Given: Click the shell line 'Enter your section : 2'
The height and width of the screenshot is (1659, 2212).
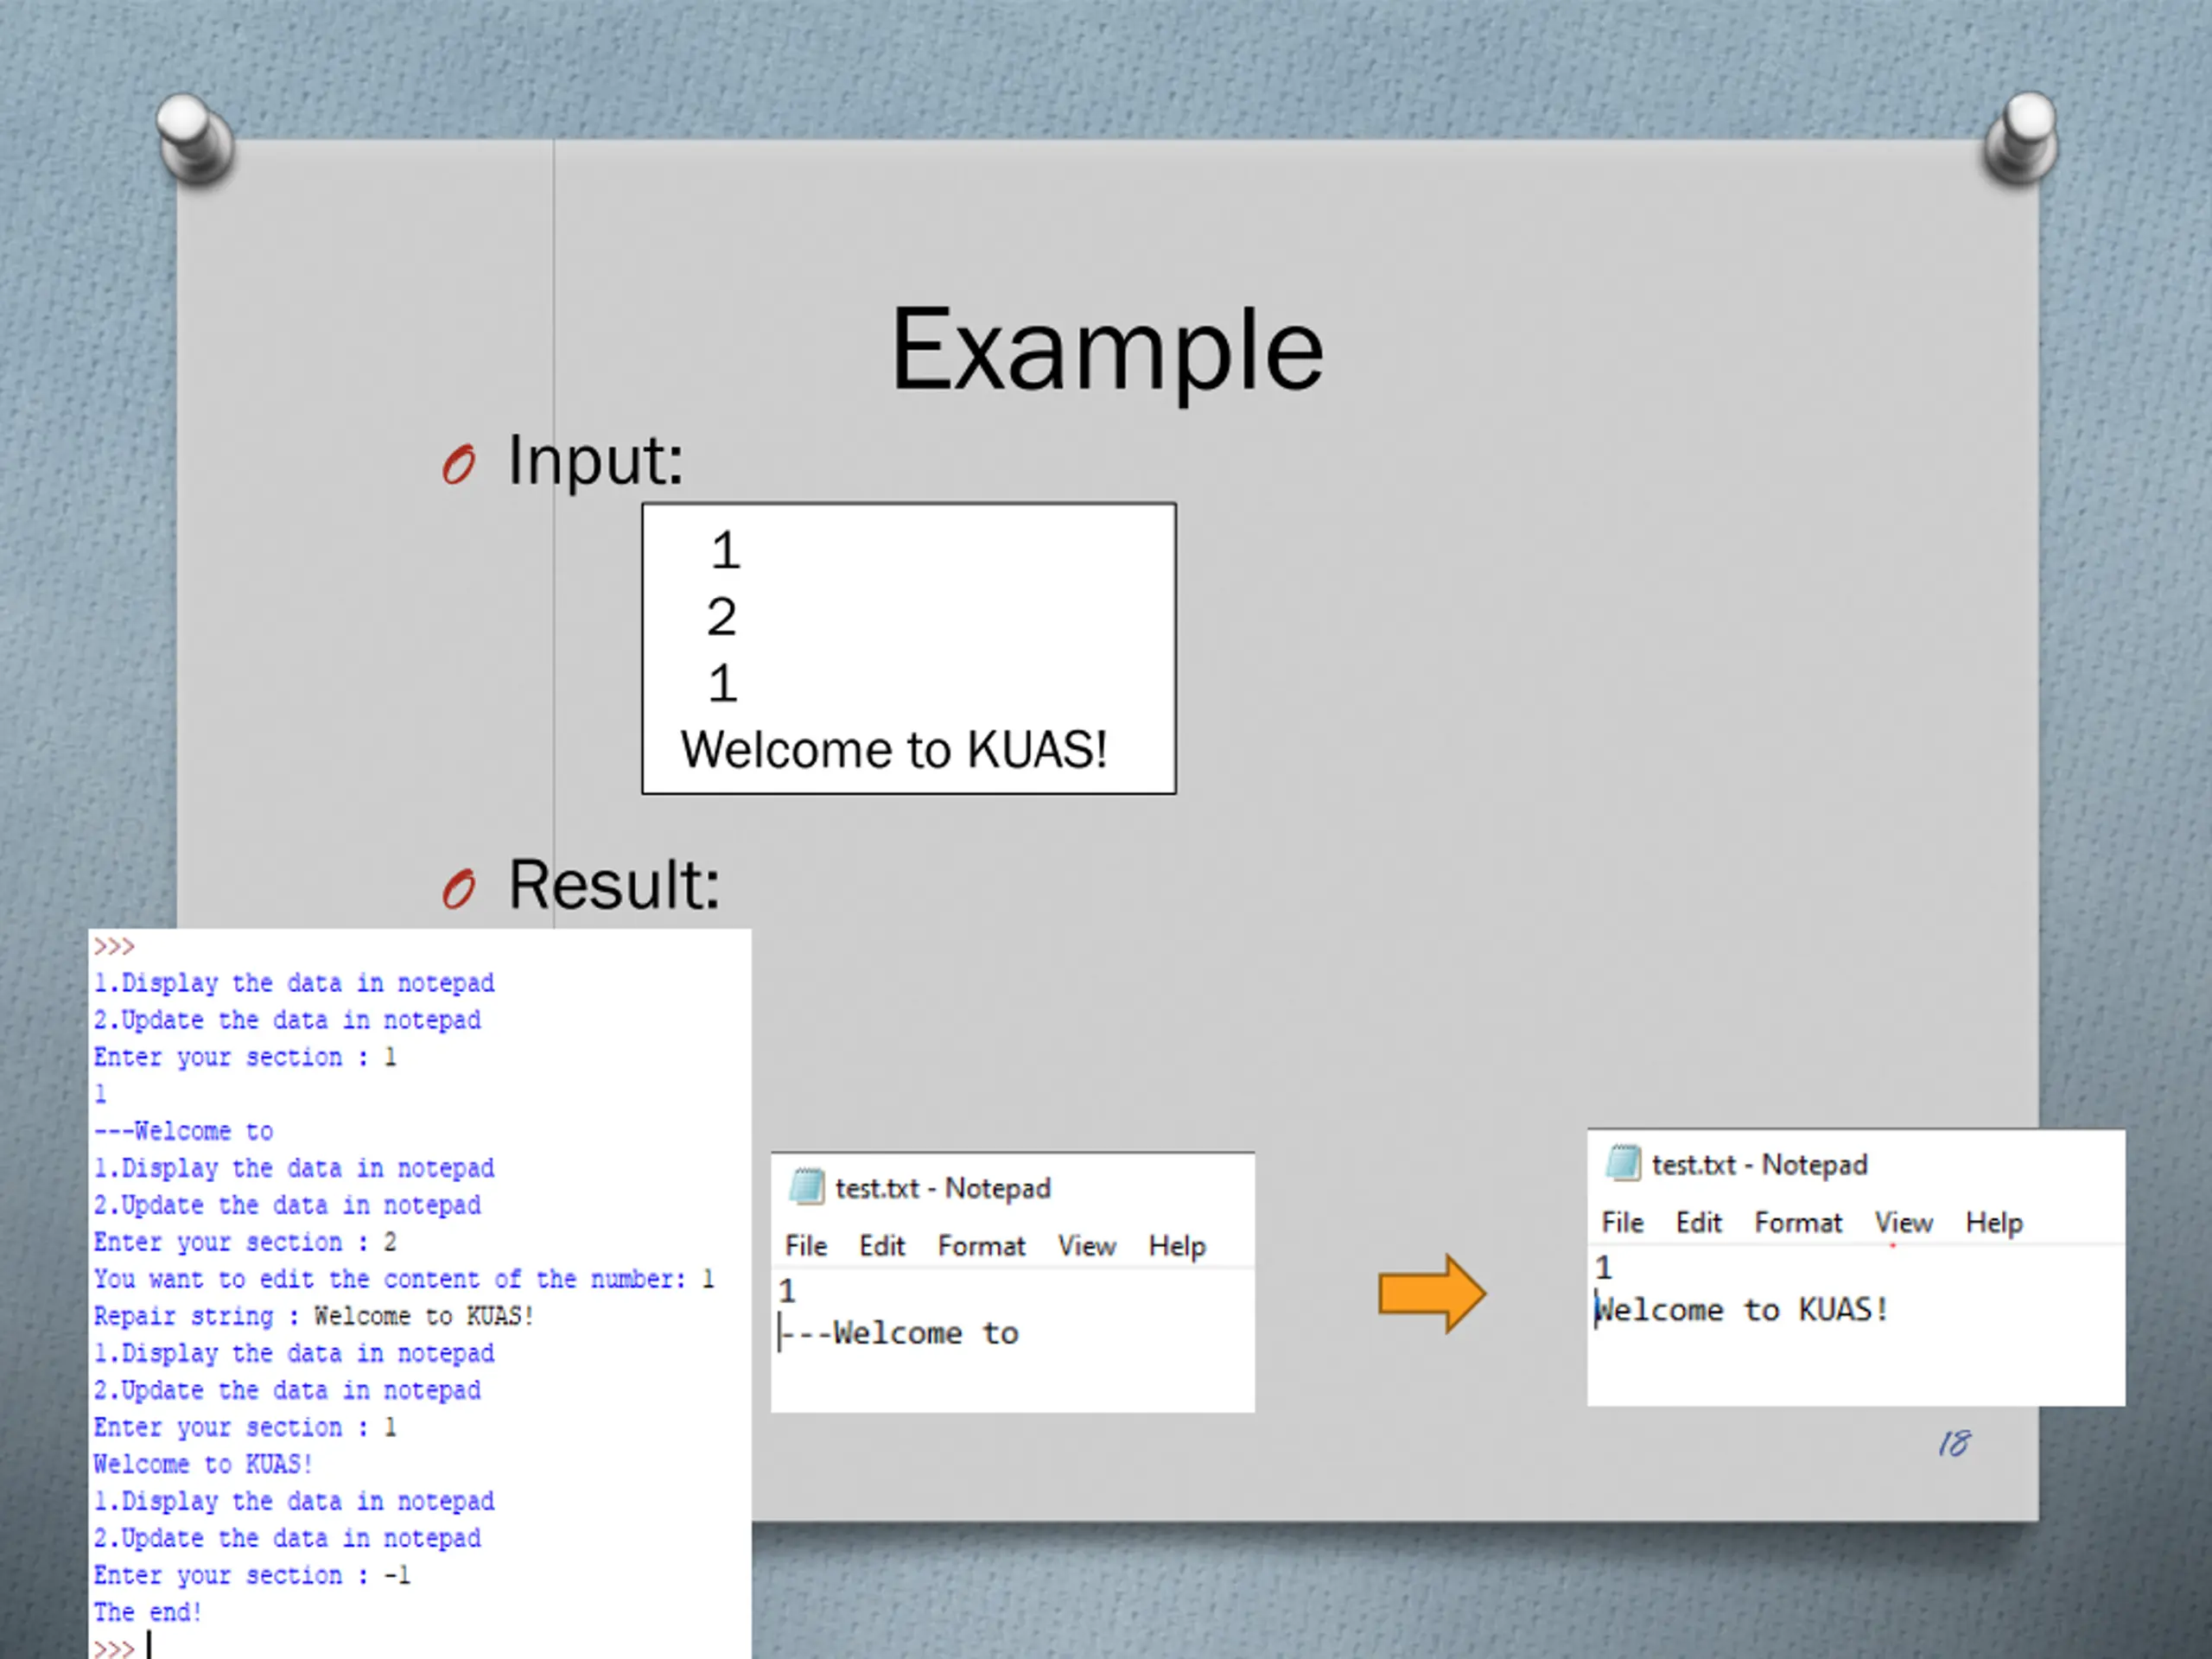Looking at the screenshot, I should pyautogui.click(x=245, y=1242).
